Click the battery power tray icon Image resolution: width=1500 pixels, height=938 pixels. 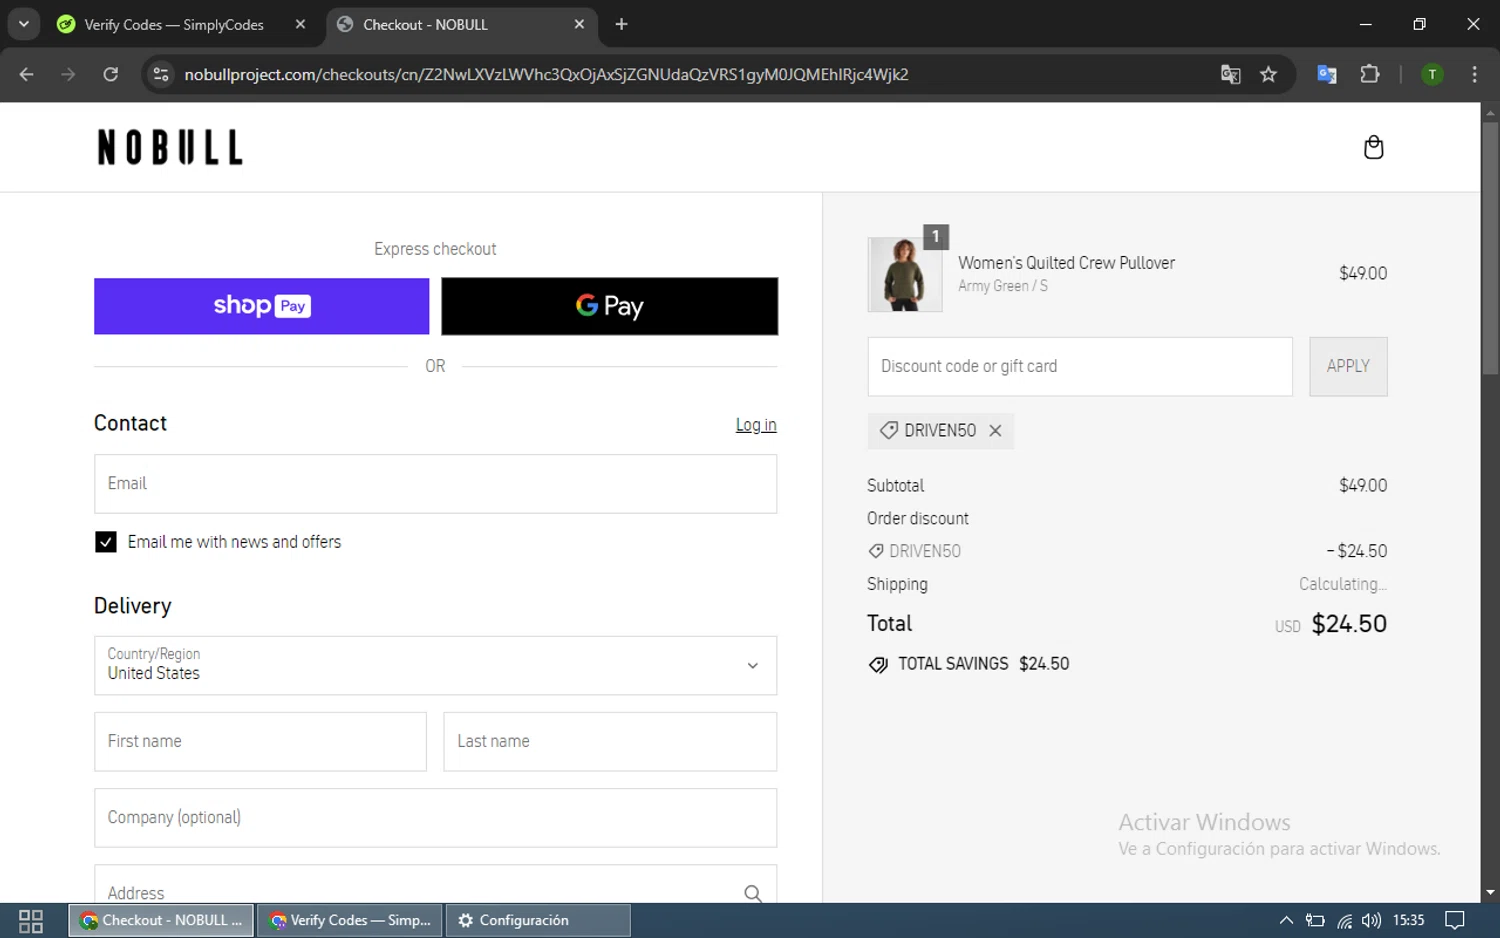click(x=1316, y=921)
